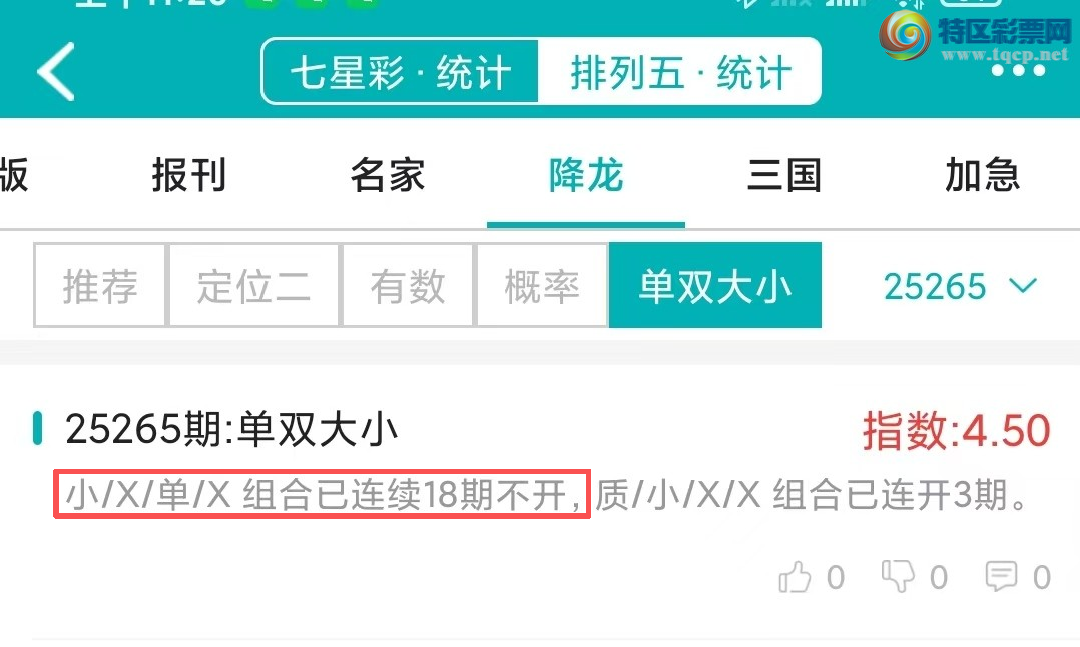Open the 25265期:单双大小 post title
The image size is (1080, 647).
click(x=231, y=429)
